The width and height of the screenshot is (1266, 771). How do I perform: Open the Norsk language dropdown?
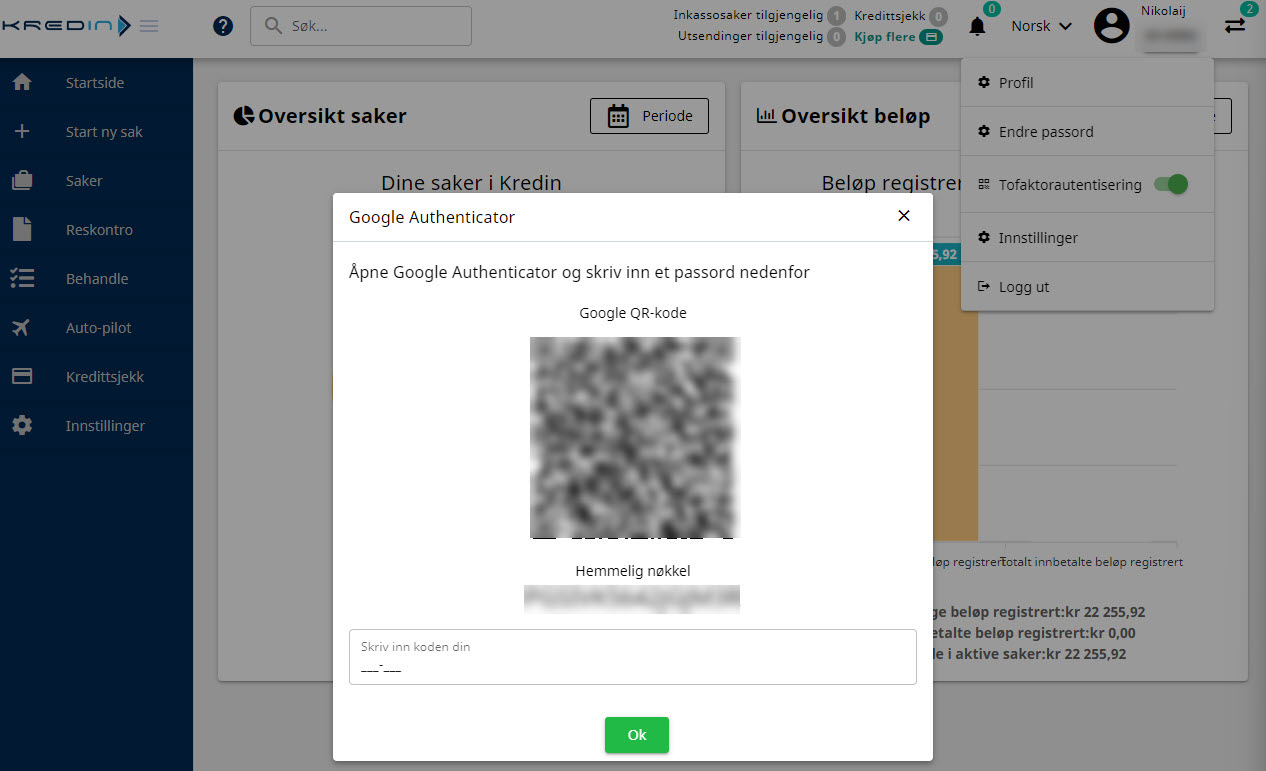(1041, 26)
